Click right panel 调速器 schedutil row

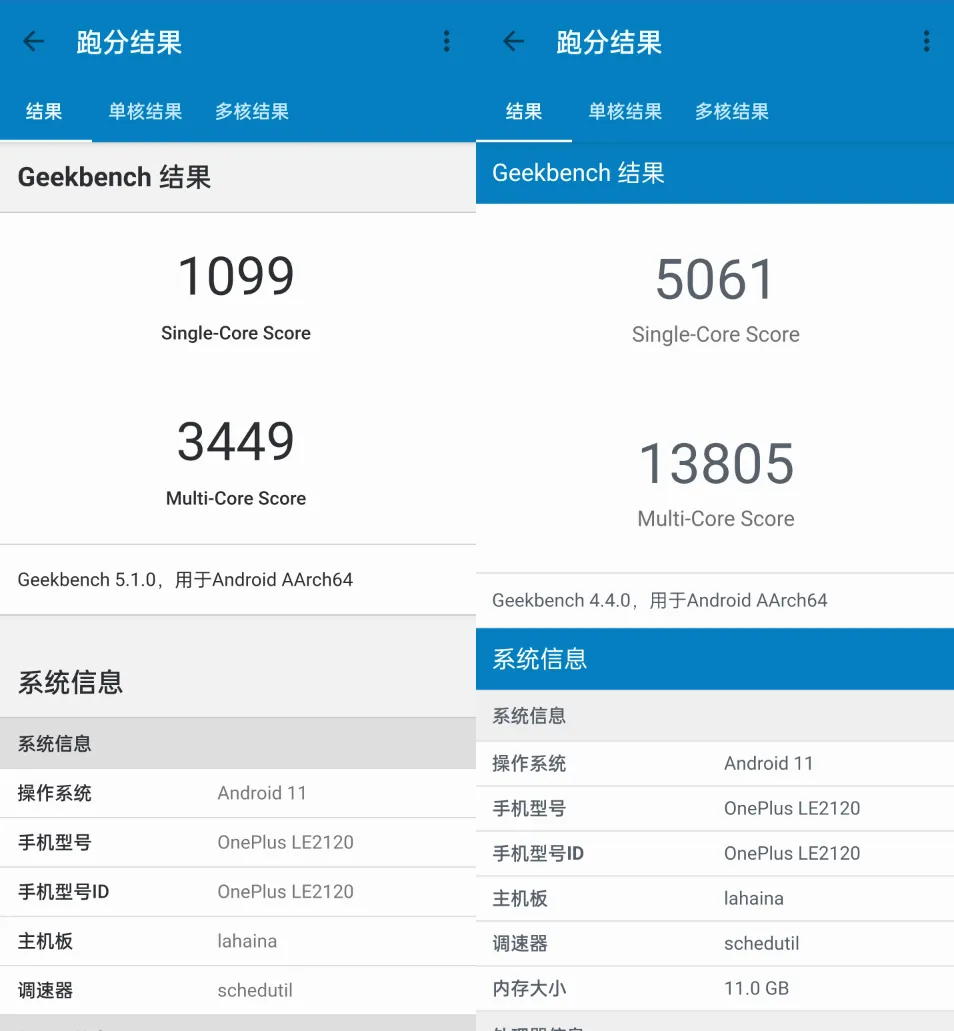(715, 944)
